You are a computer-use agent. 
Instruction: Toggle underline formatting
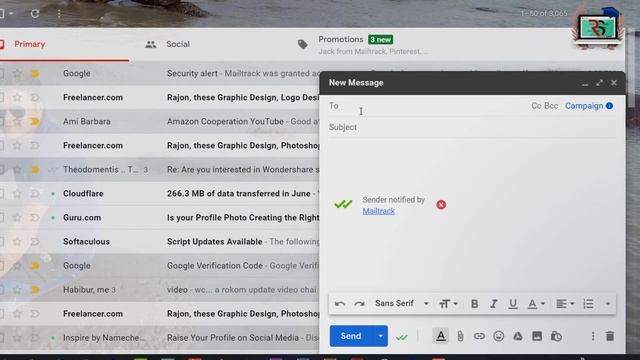pos(513,304)
